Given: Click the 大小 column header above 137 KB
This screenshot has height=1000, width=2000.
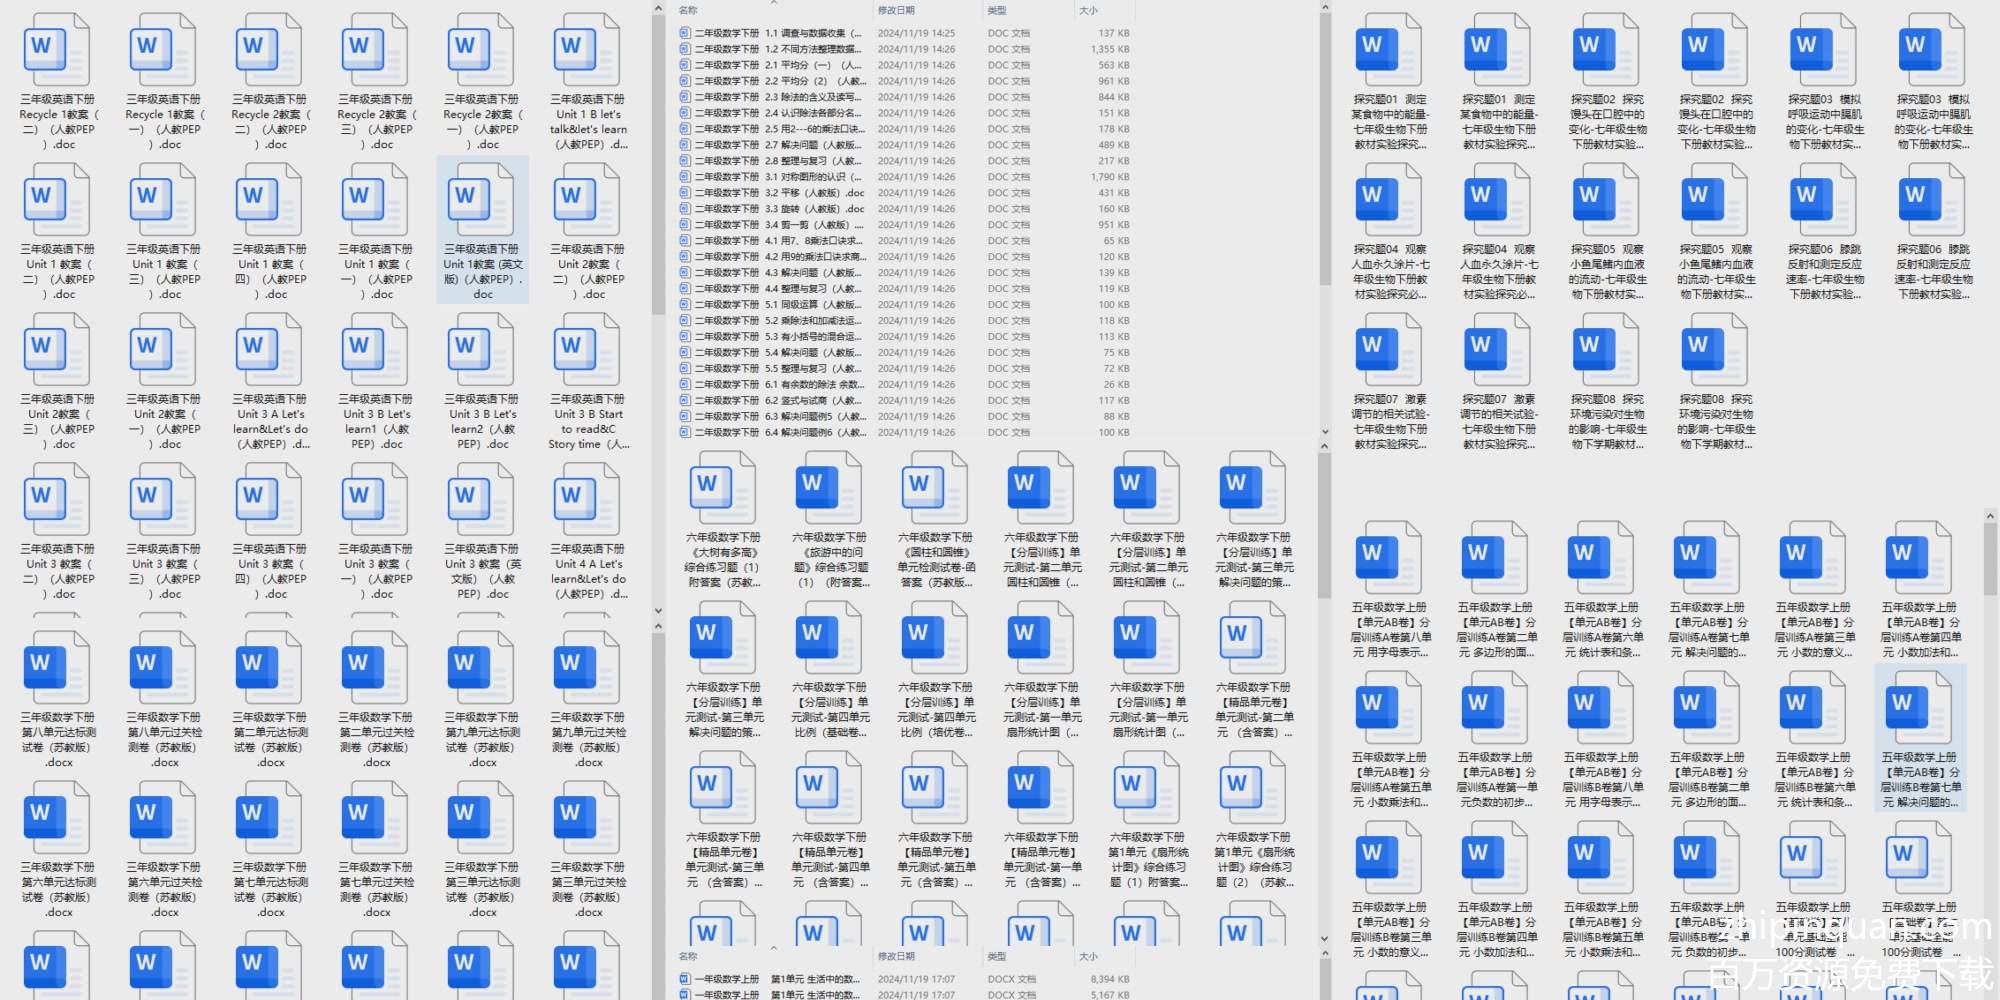Looking at the screenshot, I should point(1089,11).
